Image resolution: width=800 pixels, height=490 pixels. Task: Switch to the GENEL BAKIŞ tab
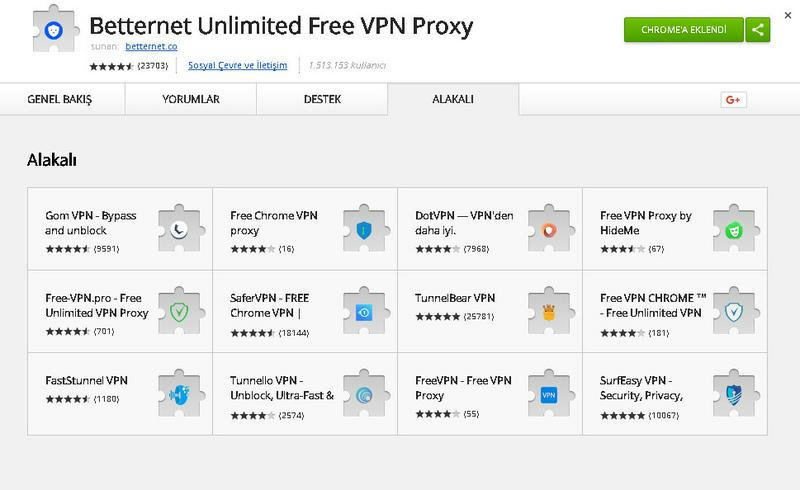point(60,99)
